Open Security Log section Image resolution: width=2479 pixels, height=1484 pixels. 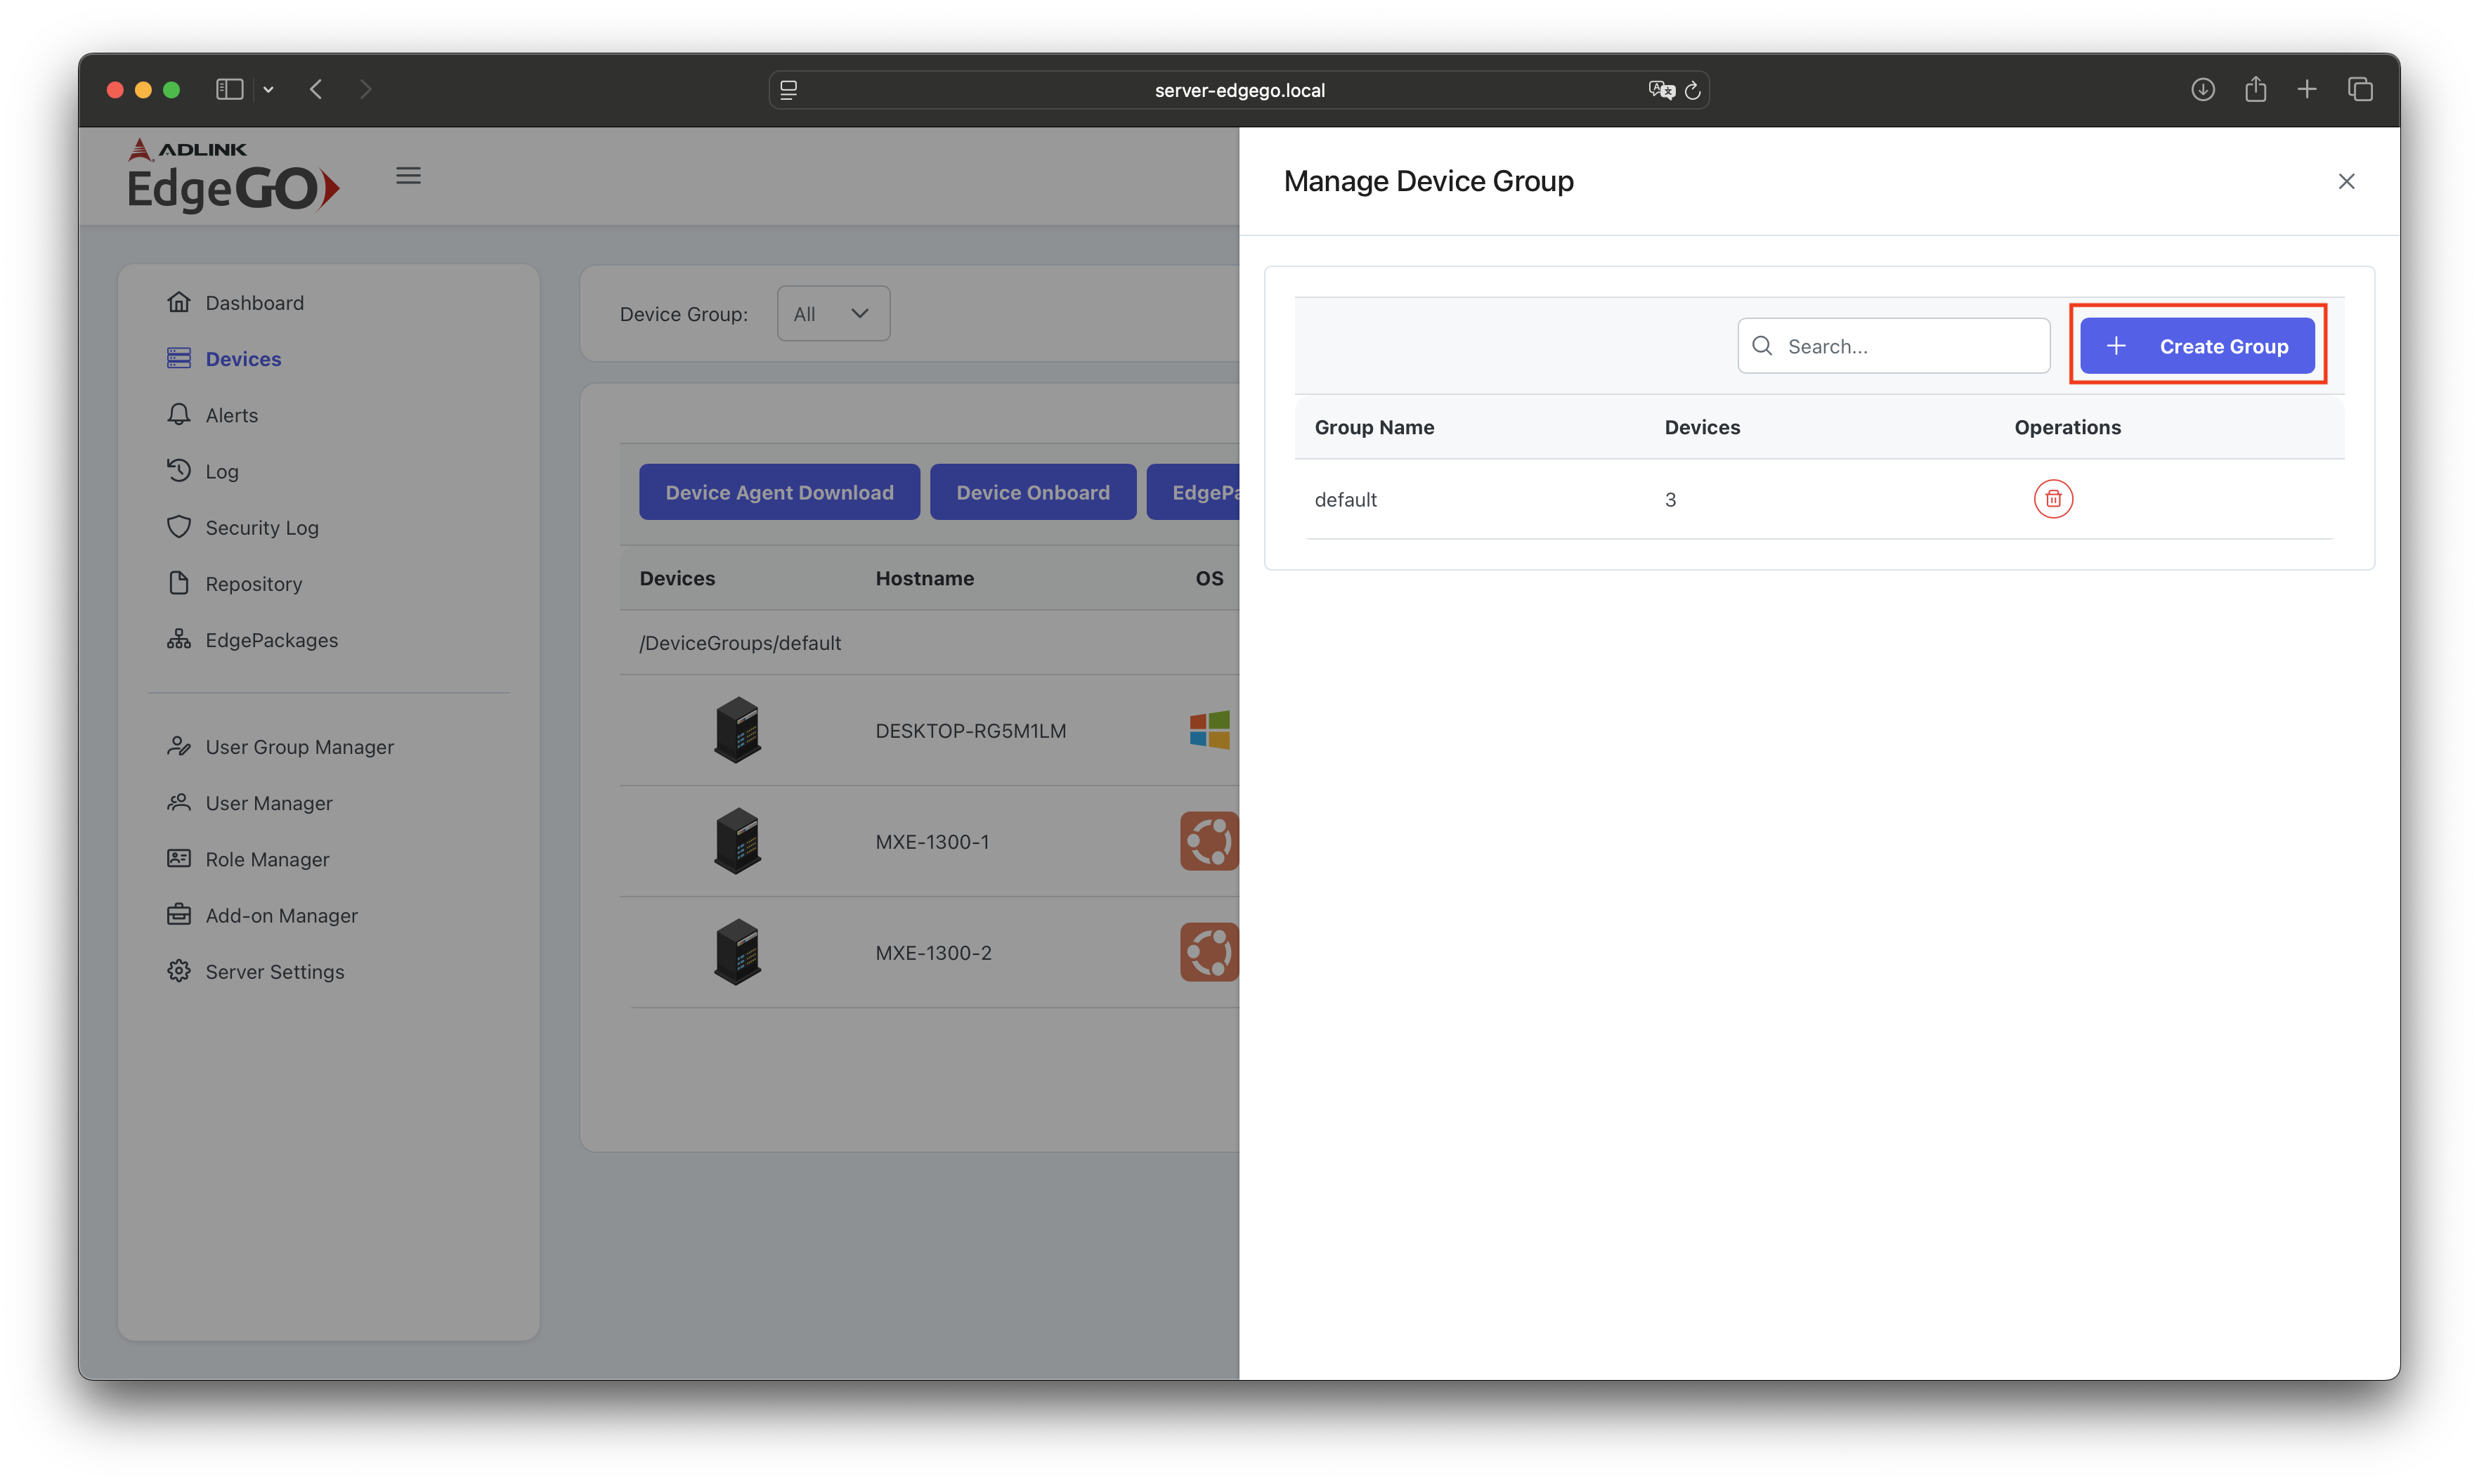point(262,527)
